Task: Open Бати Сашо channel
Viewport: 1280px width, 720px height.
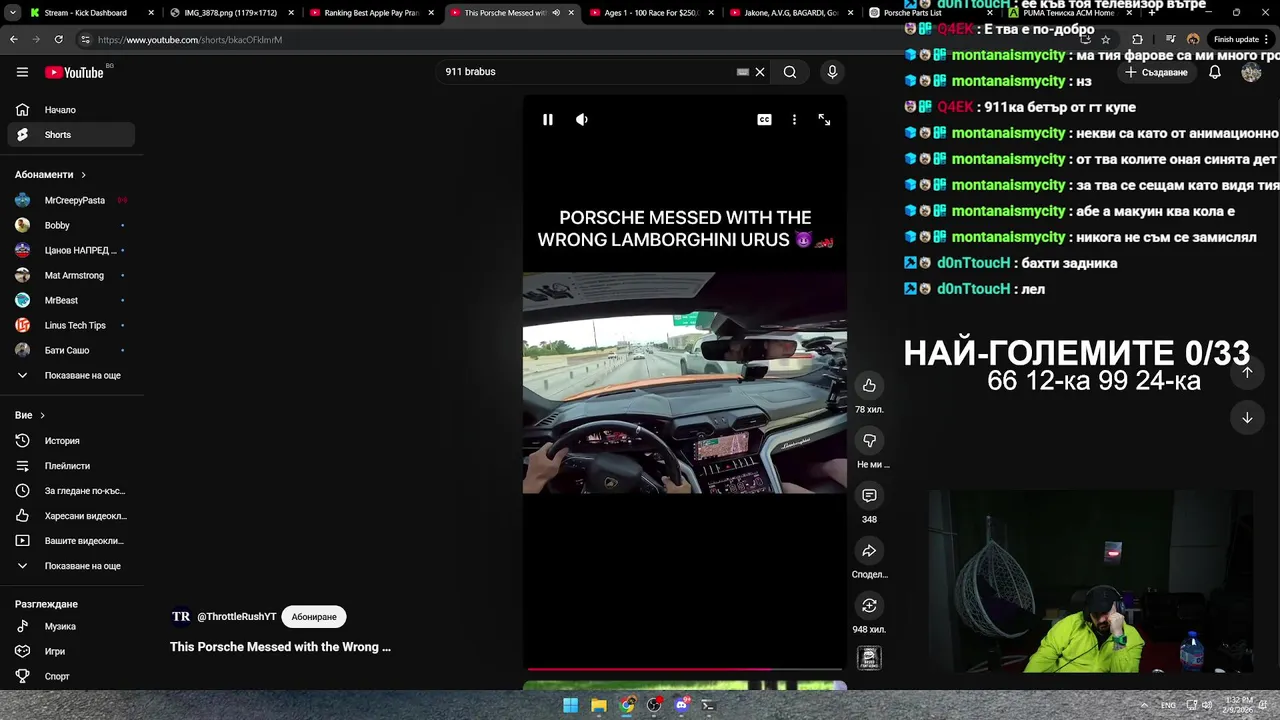Action: point(70,350)
